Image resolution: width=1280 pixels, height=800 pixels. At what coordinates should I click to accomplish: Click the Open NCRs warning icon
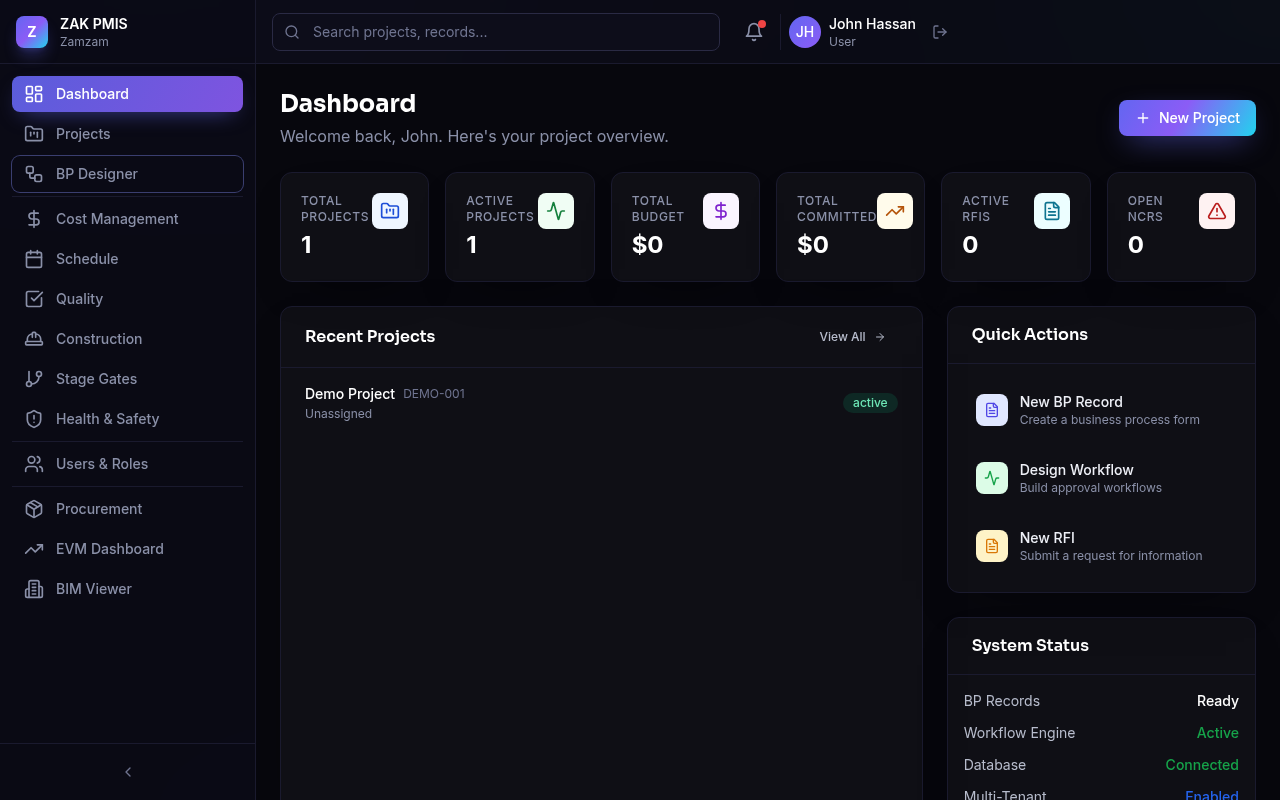pos(1217,211)
